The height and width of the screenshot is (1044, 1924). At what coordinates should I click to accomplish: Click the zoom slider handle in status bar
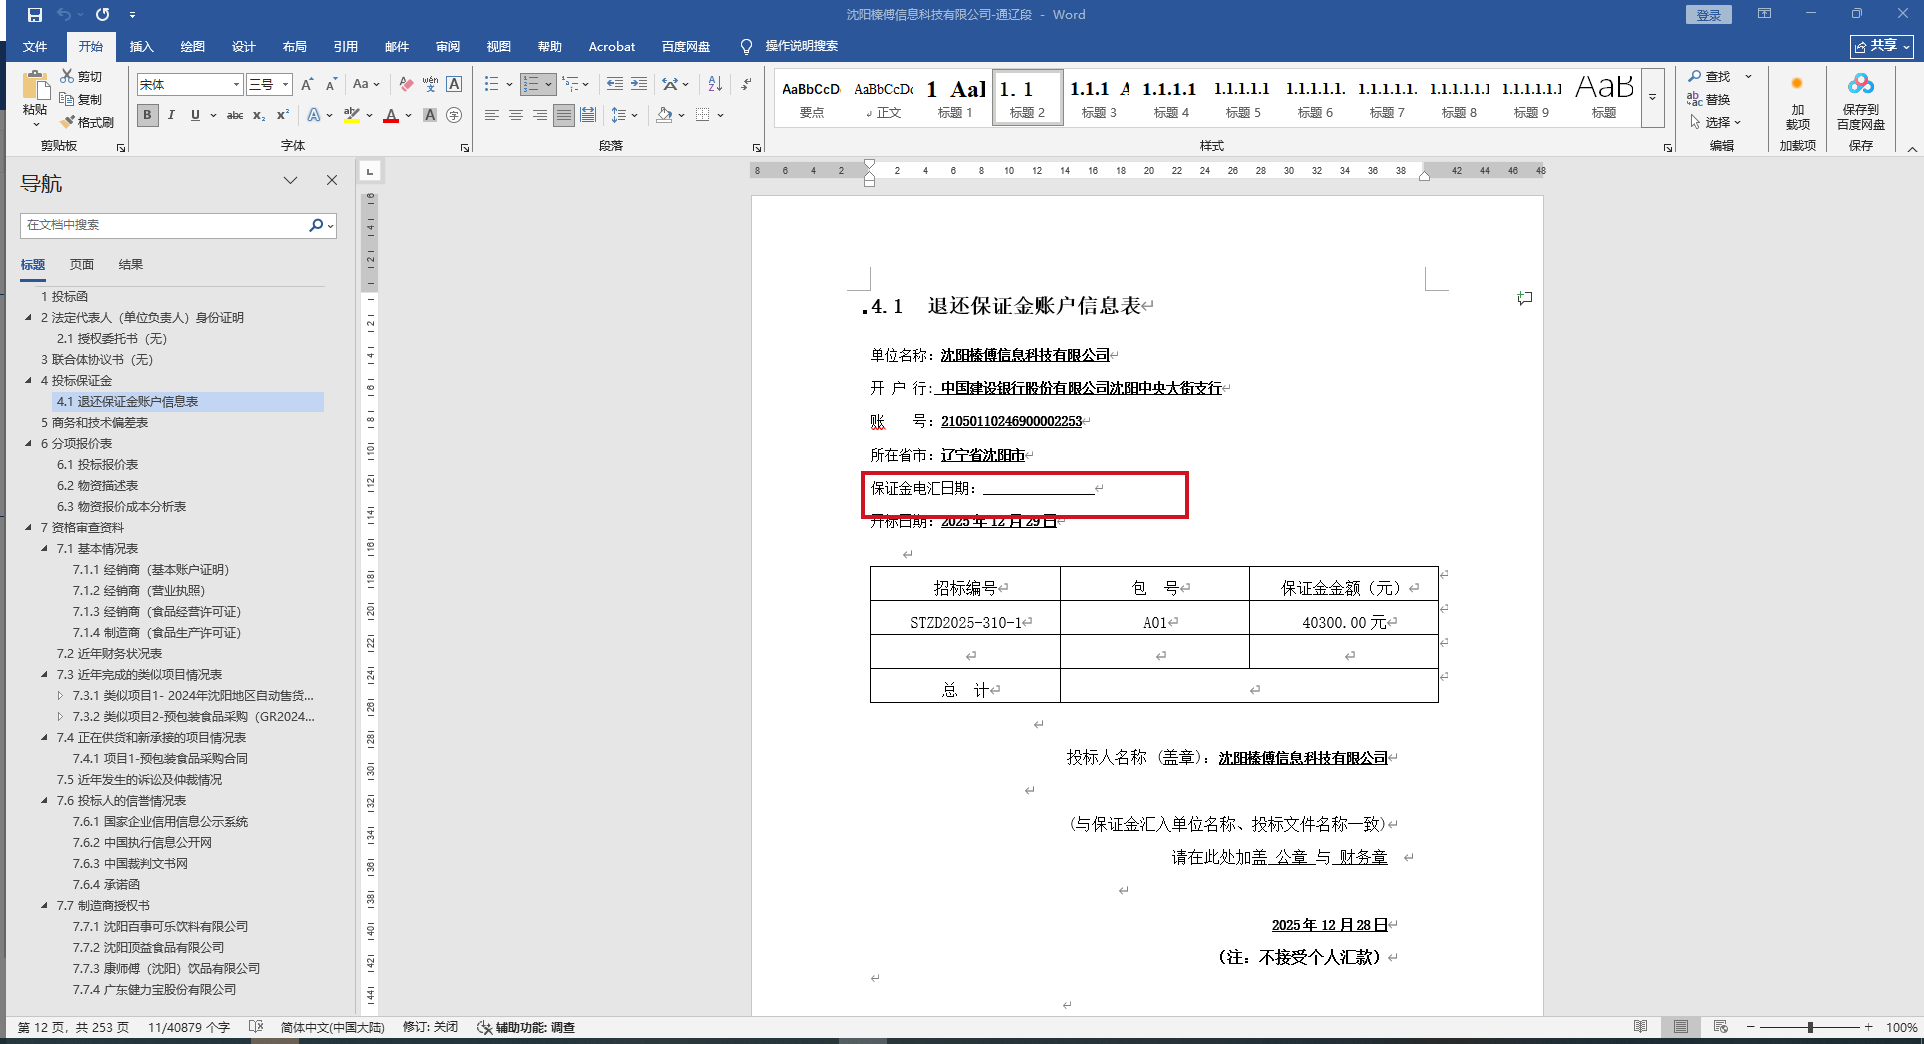[x=1810, y=1027]
